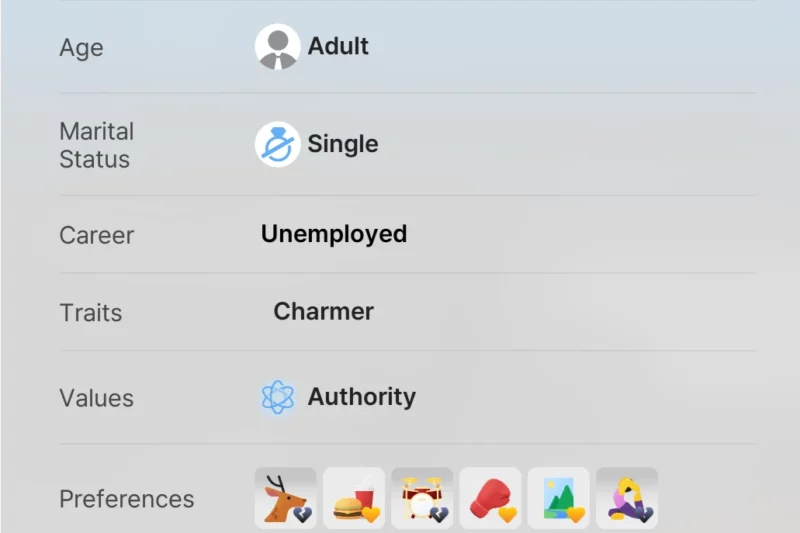Click the Adult age text
800x533 pixels.
[x=338, y=46]
